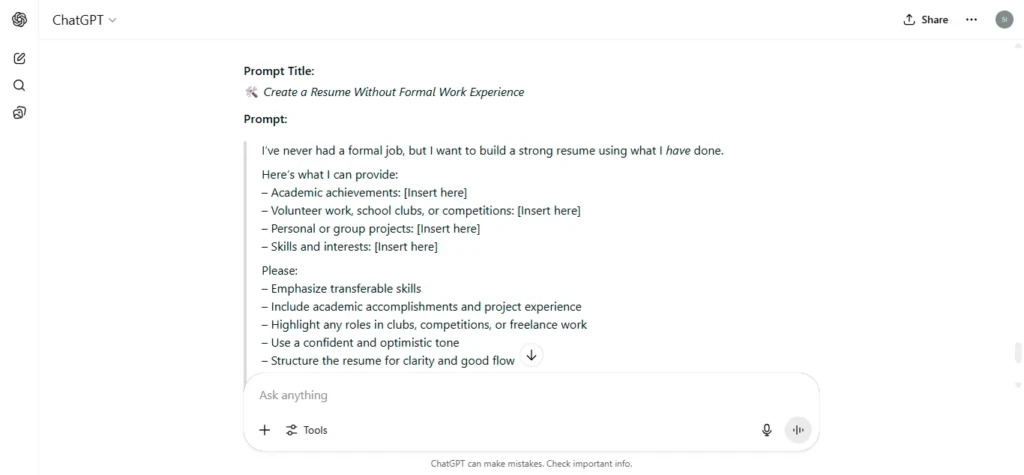
Task: Start voice mode with waveform button
Action: (x=797, y=430)
